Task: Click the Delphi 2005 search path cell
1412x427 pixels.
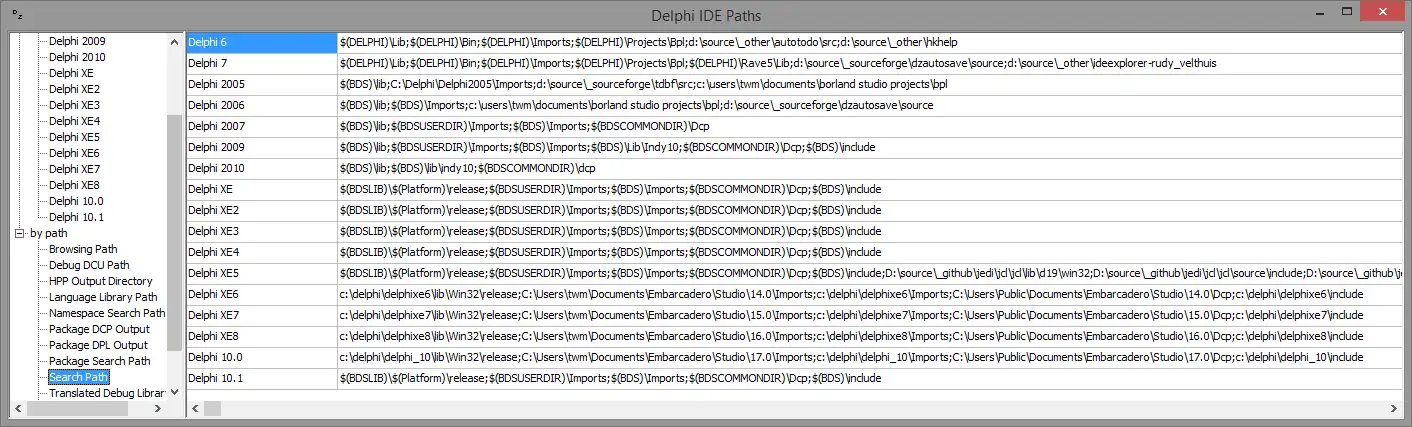Action: pyautogui.click(x=870, y=85)
